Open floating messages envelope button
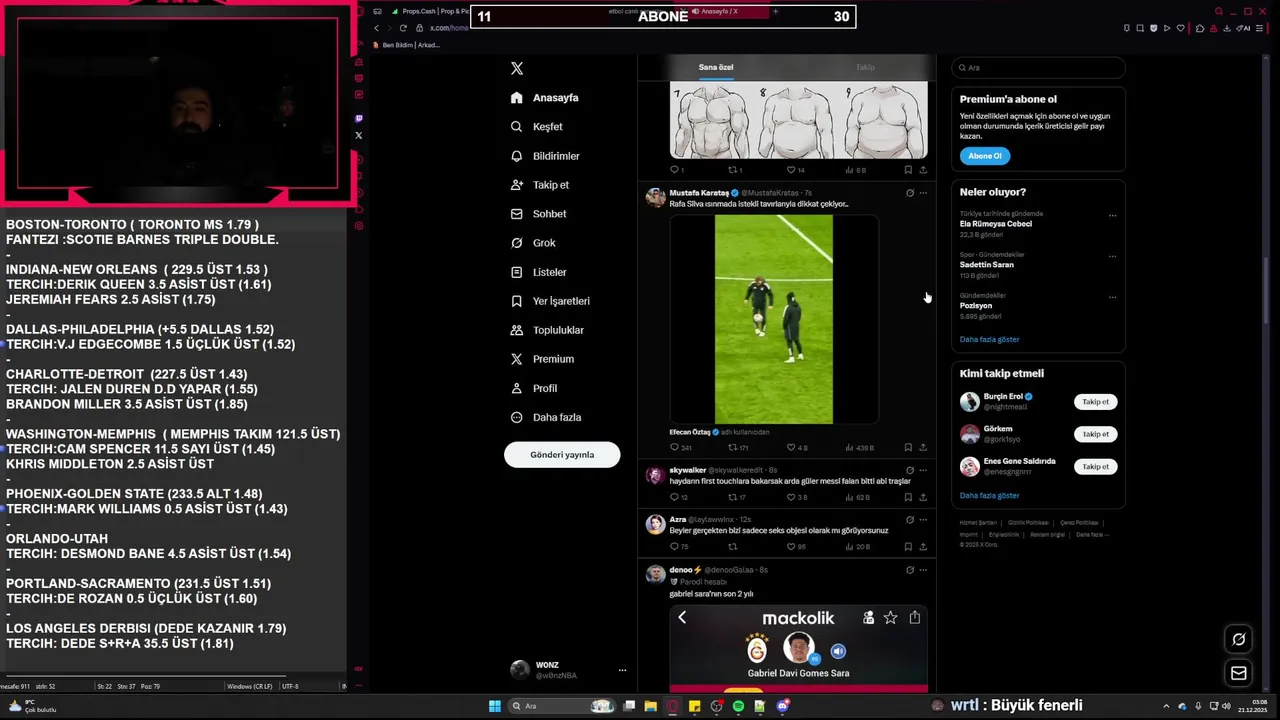 pos(1238,674)
